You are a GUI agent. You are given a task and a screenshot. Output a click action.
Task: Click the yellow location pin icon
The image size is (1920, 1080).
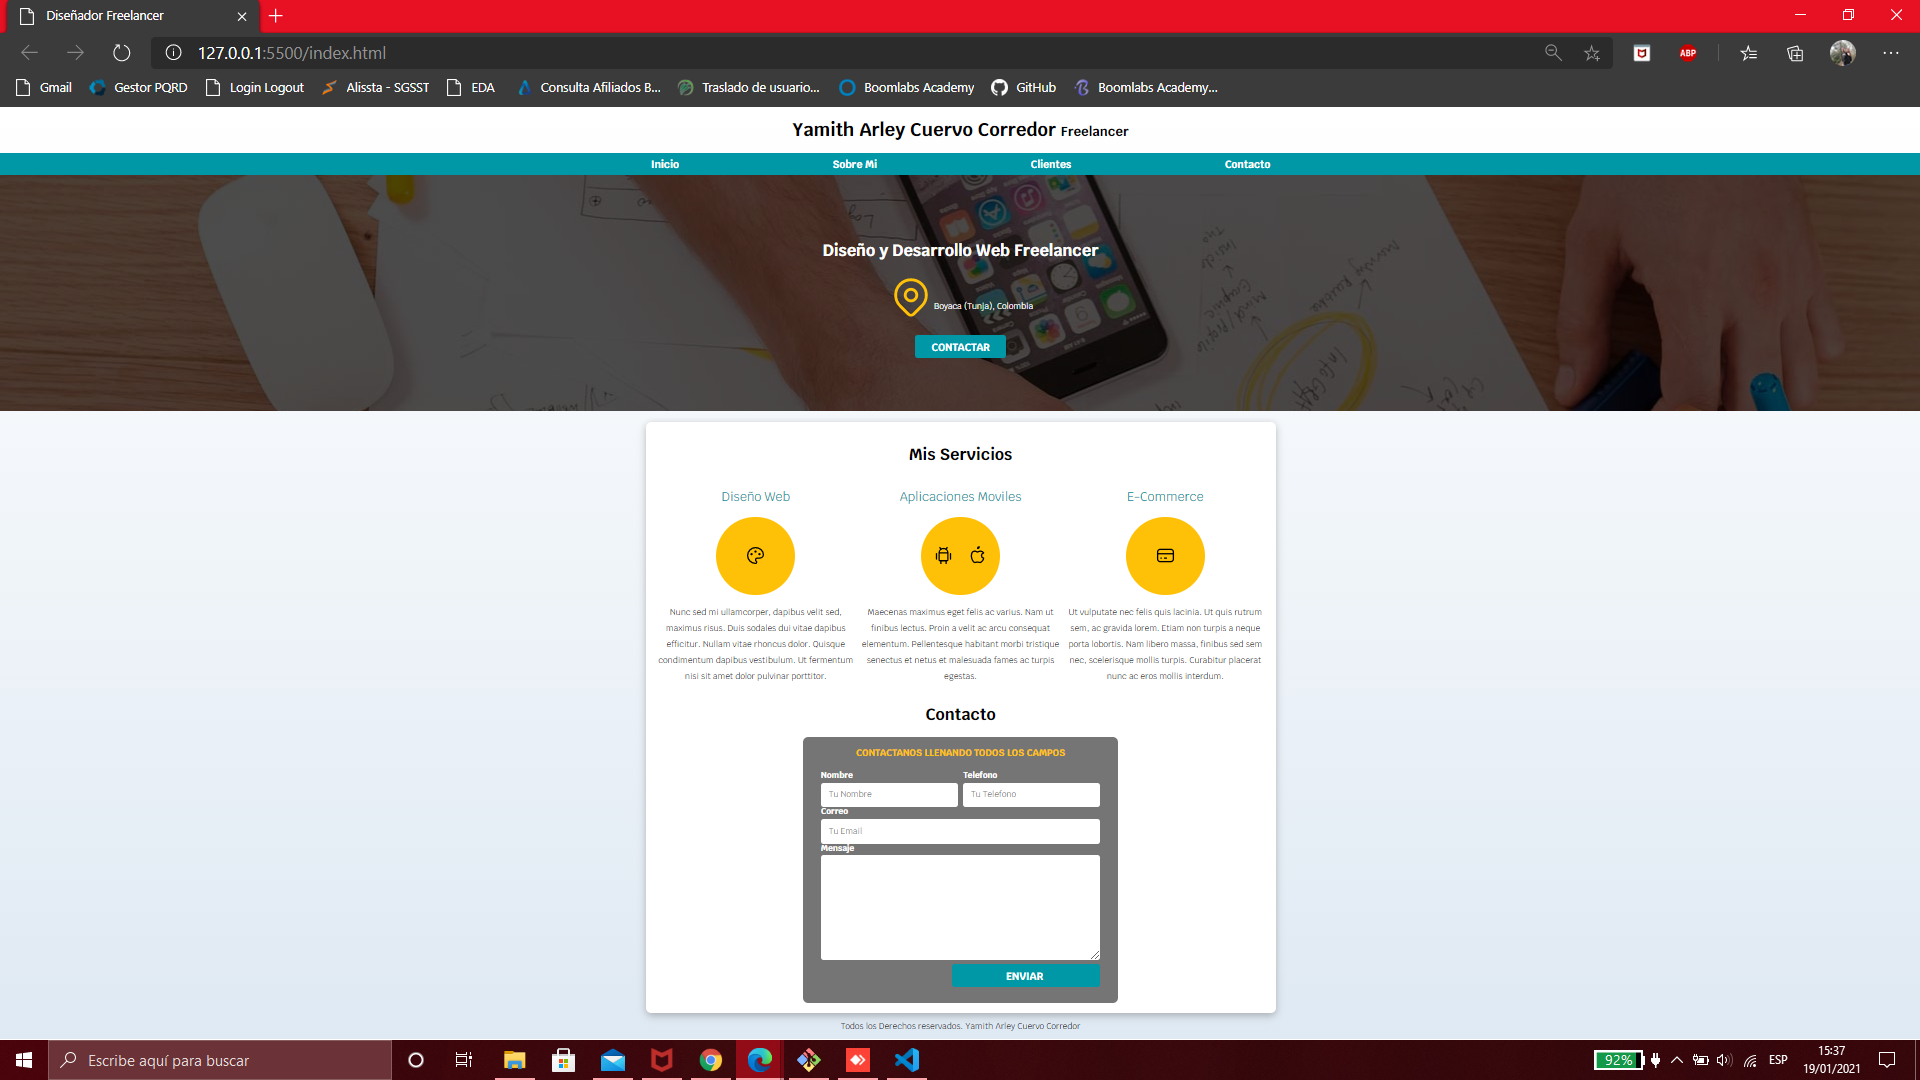909,297
